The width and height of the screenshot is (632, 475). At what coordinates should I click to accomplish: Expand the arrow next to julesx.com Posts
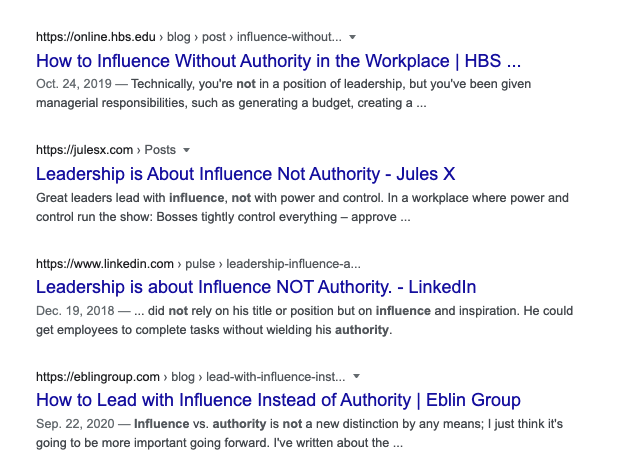(186, 150)
